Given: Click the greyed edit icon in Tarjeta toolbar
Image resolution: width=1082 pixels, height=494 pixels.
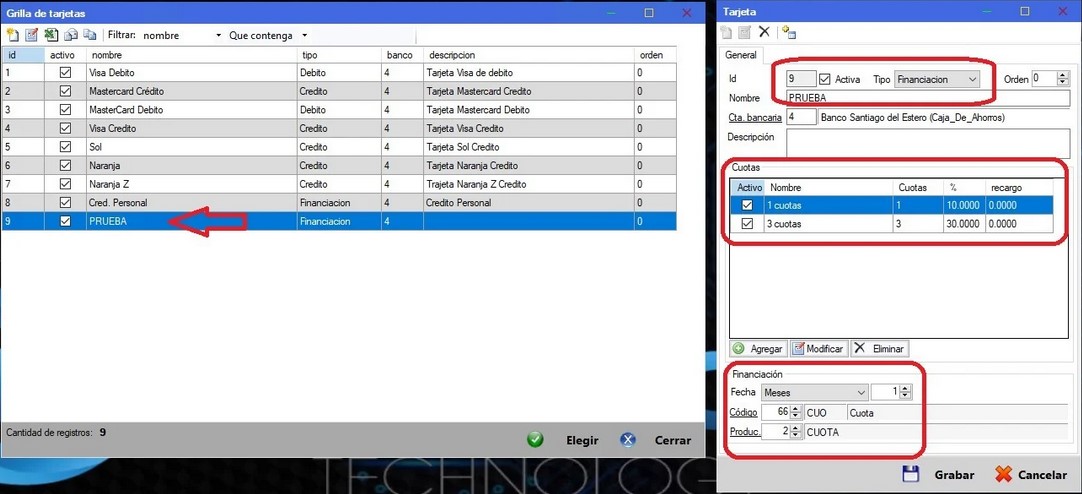Looking at the screenshot, I should click(745, 32).
